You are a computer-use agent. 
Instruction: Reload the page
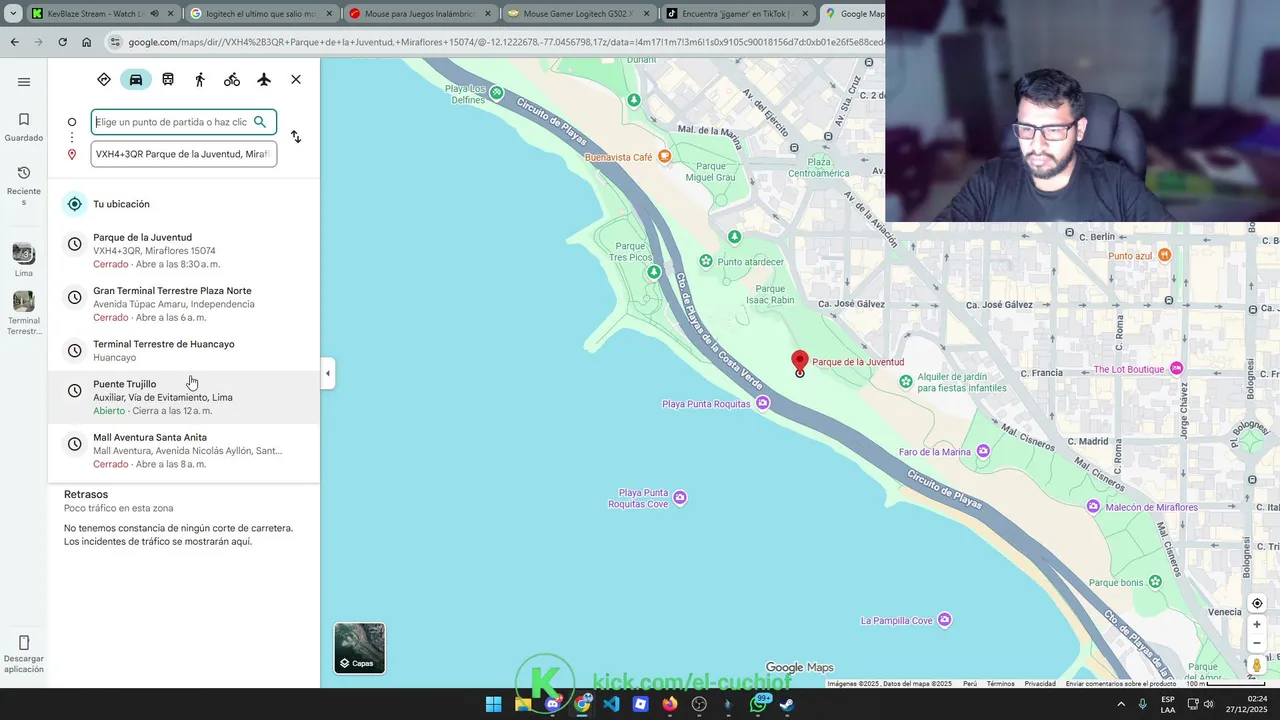62,42
